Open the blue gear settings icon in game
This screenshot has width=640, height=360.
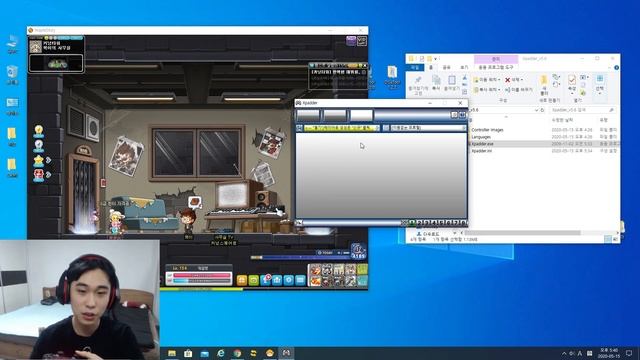click(289, 280)
